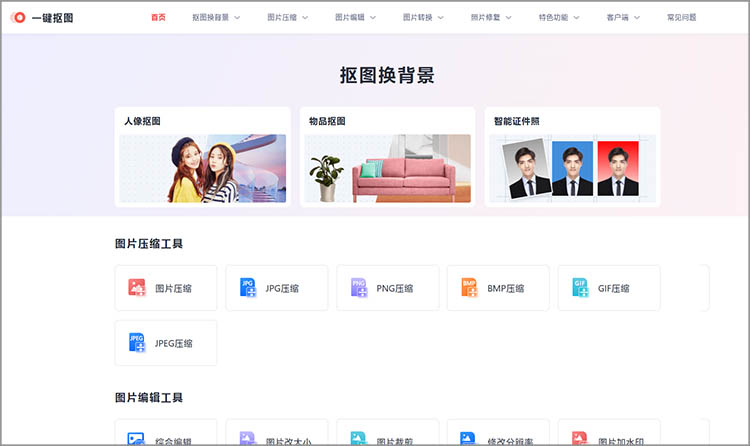Select the JPEG压缩 label text
The width and height of the screenshot is (750, 446).
(x=174, y=344)
